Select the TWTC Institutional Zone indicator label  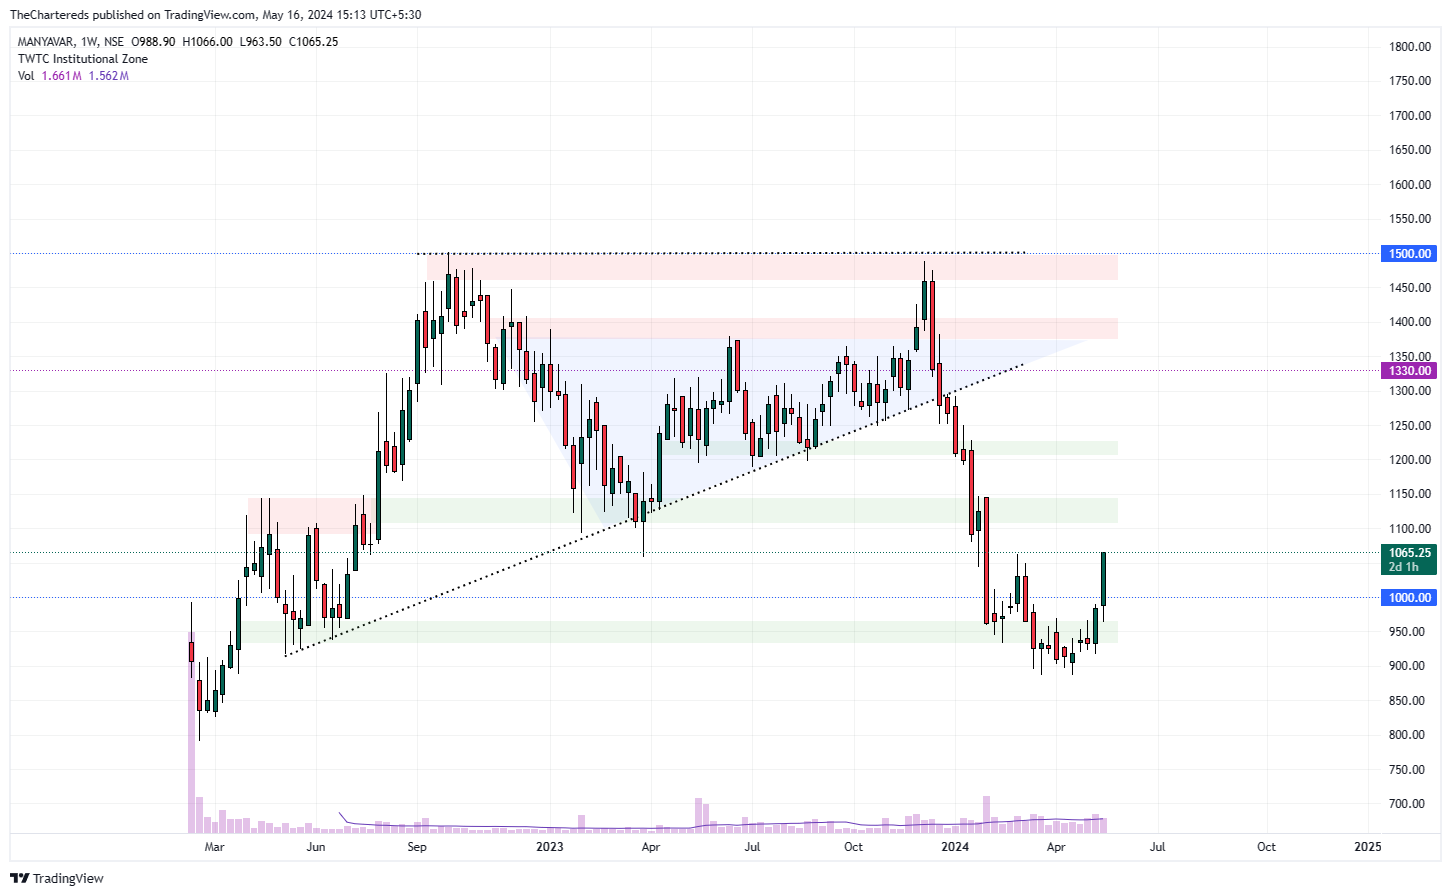pos(83,59)
